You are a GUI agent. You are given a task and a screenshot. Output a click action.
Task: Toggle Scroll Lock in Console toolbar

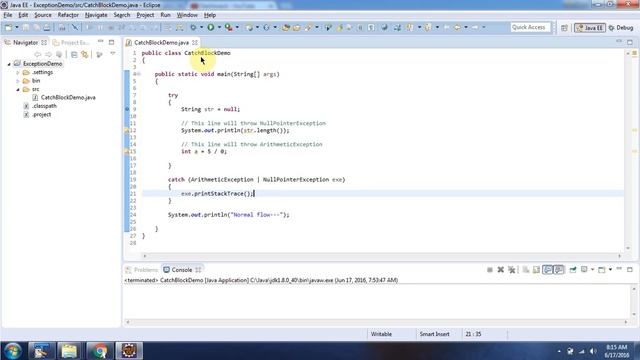[x=536, y=269]
